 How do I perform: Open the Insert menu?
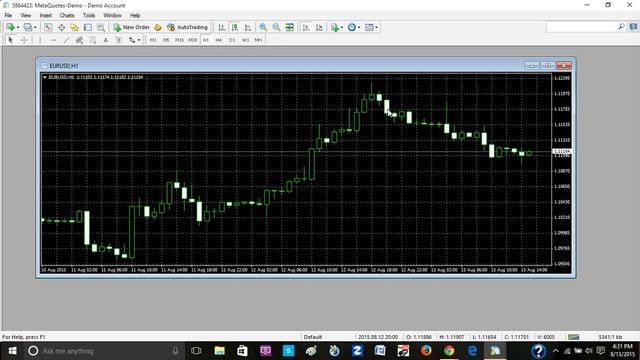pos(46,15)
